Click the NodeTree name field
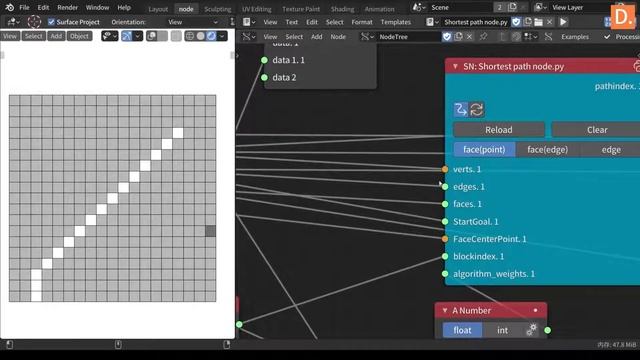The width and height of the screenshot is (640, 360). tap(408, 37)
